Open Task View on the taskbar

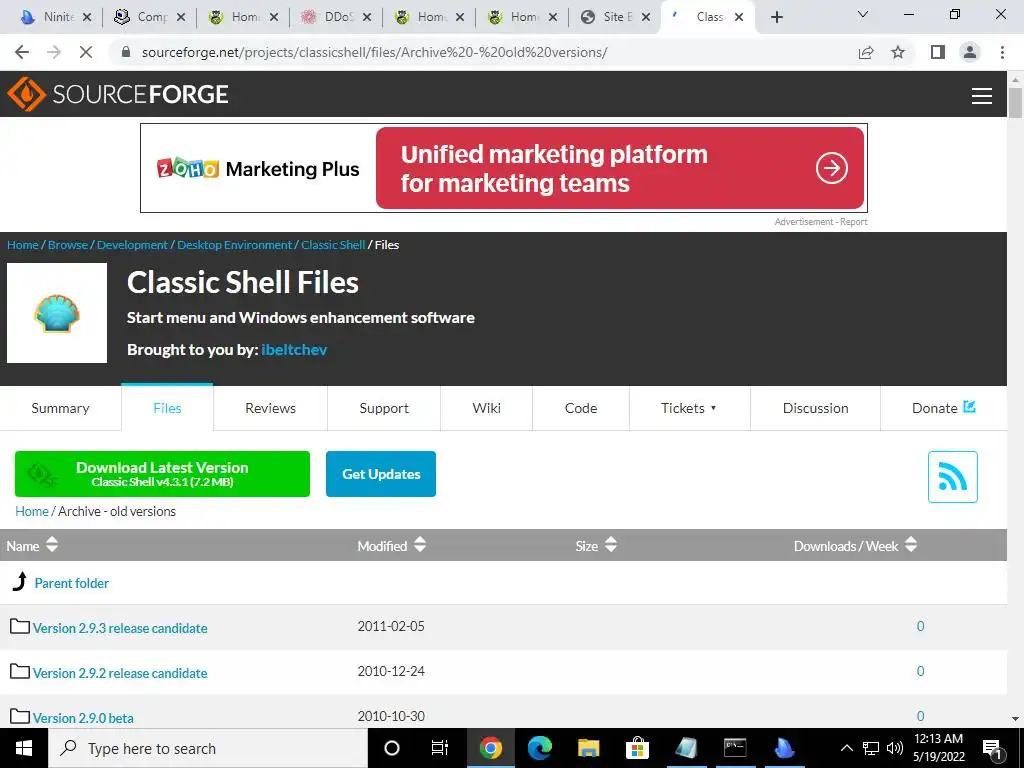point(440,748)
